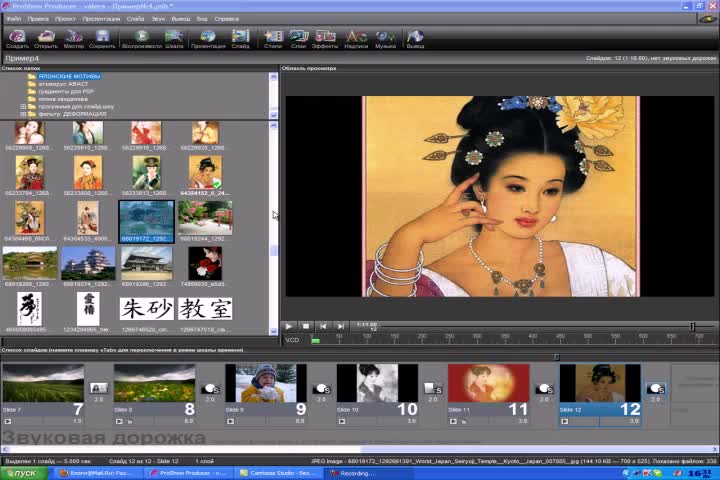
Task: Expand the фильтр ДЕФОРМАЦИЯ folder
Action: [23, 114]
